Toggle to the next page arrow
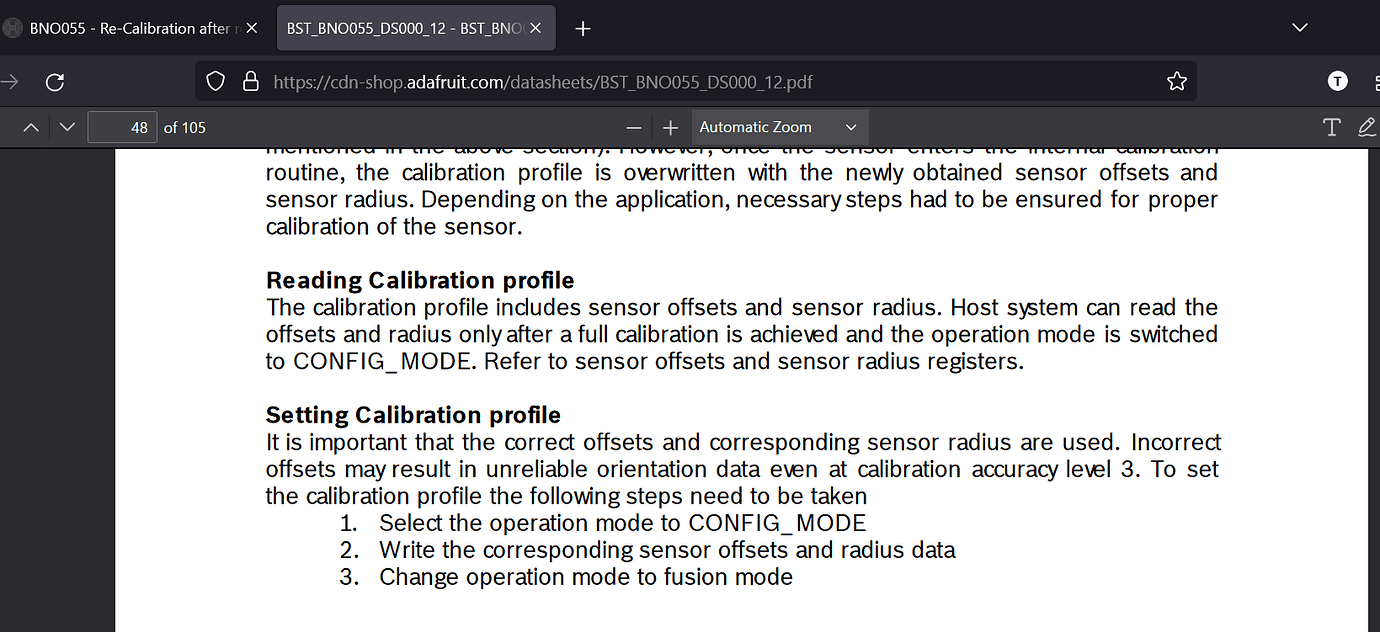1380x632 pixels. (x=66, y=127)
